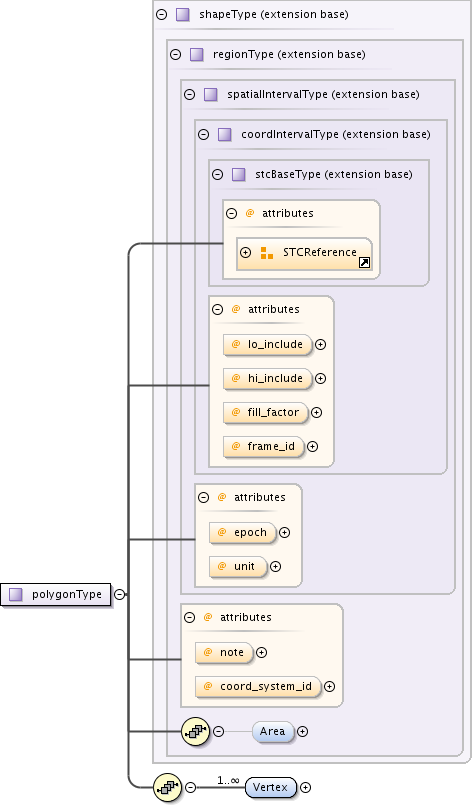
Task: Select the hi_include attribute label
Action: pyautogui.click(x=275, y=378)
